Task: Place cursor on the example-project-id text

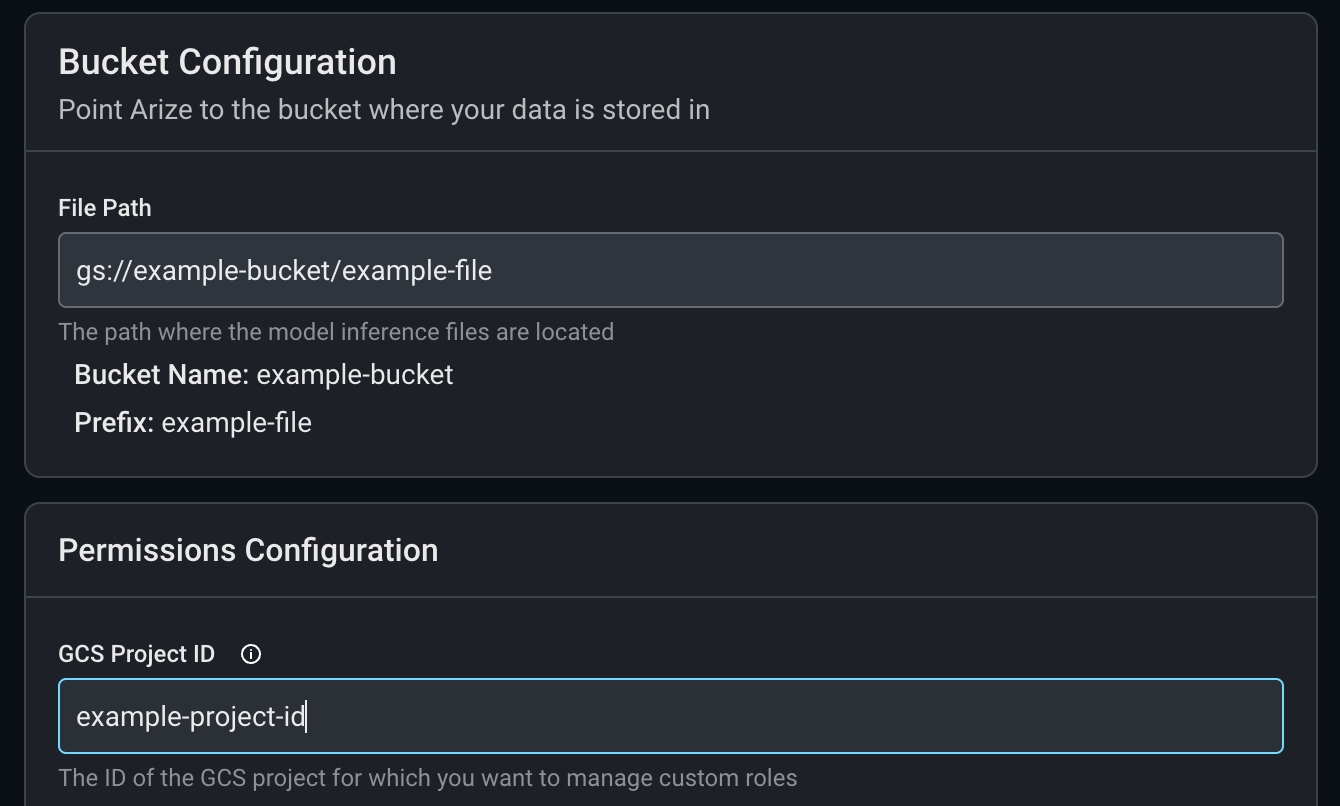Action: point(190,717)
